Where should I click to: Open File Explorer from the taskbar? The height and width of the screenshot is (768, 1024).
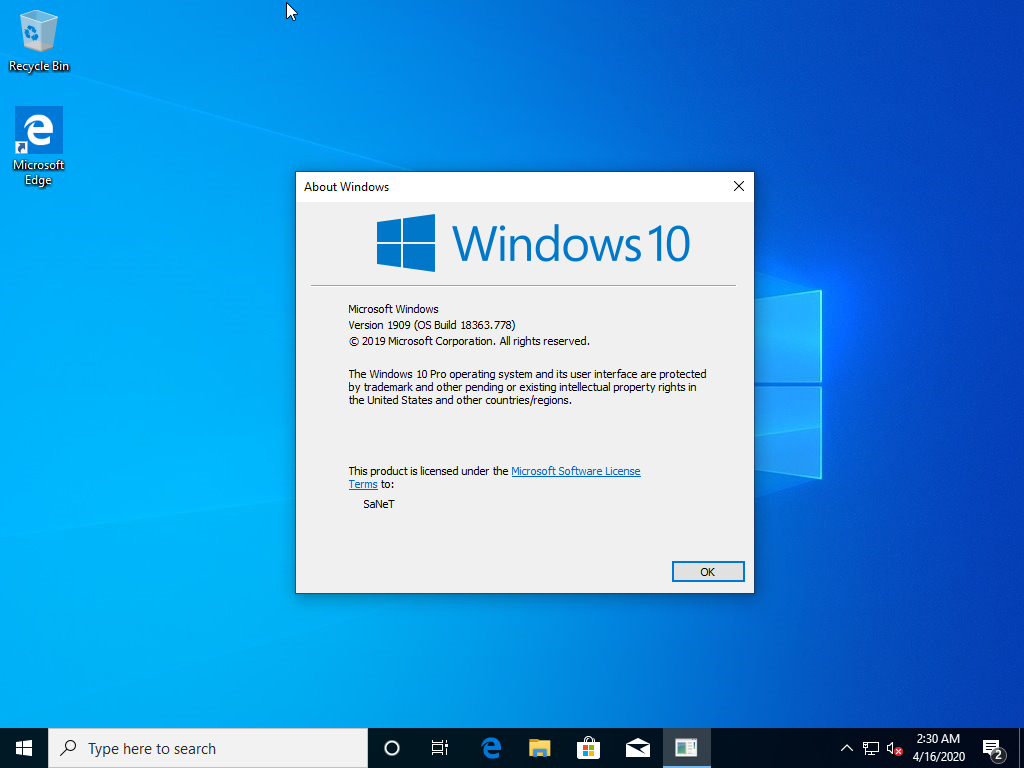(x=539, y=748)
